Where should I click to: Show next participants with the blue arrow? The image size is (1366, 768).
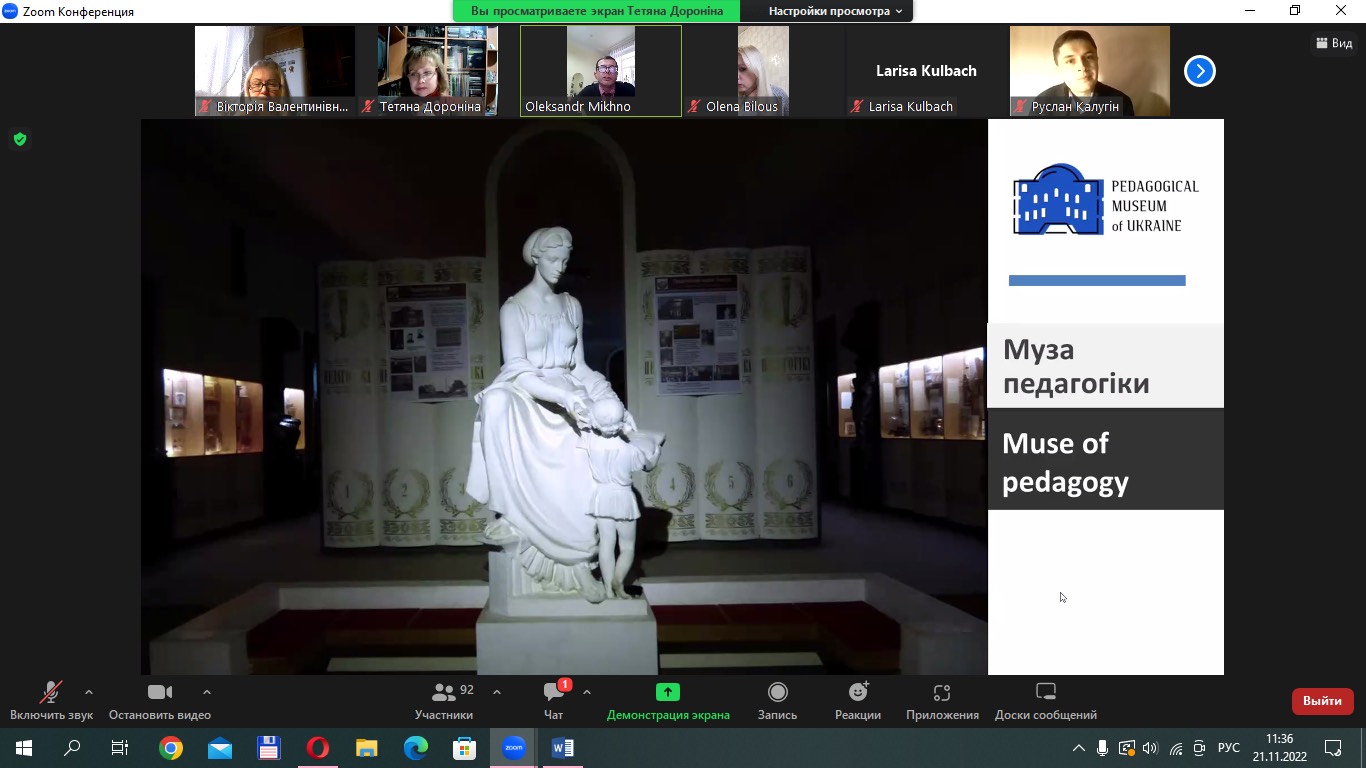tap(1199, 71)
